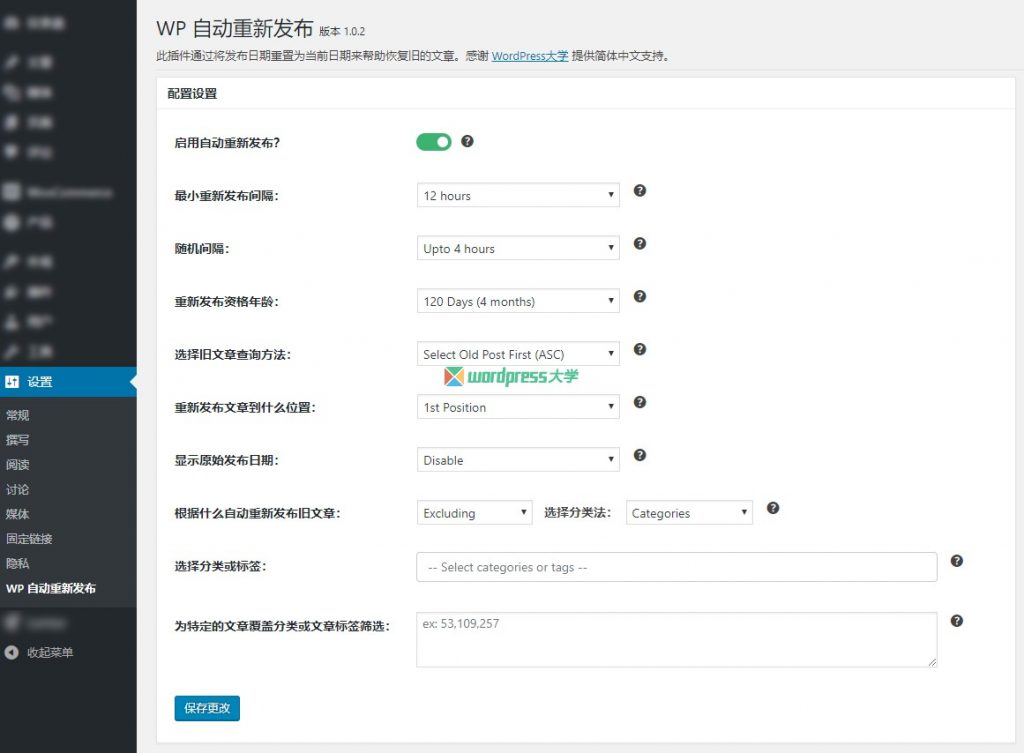Click the post ID override text area

676,639
